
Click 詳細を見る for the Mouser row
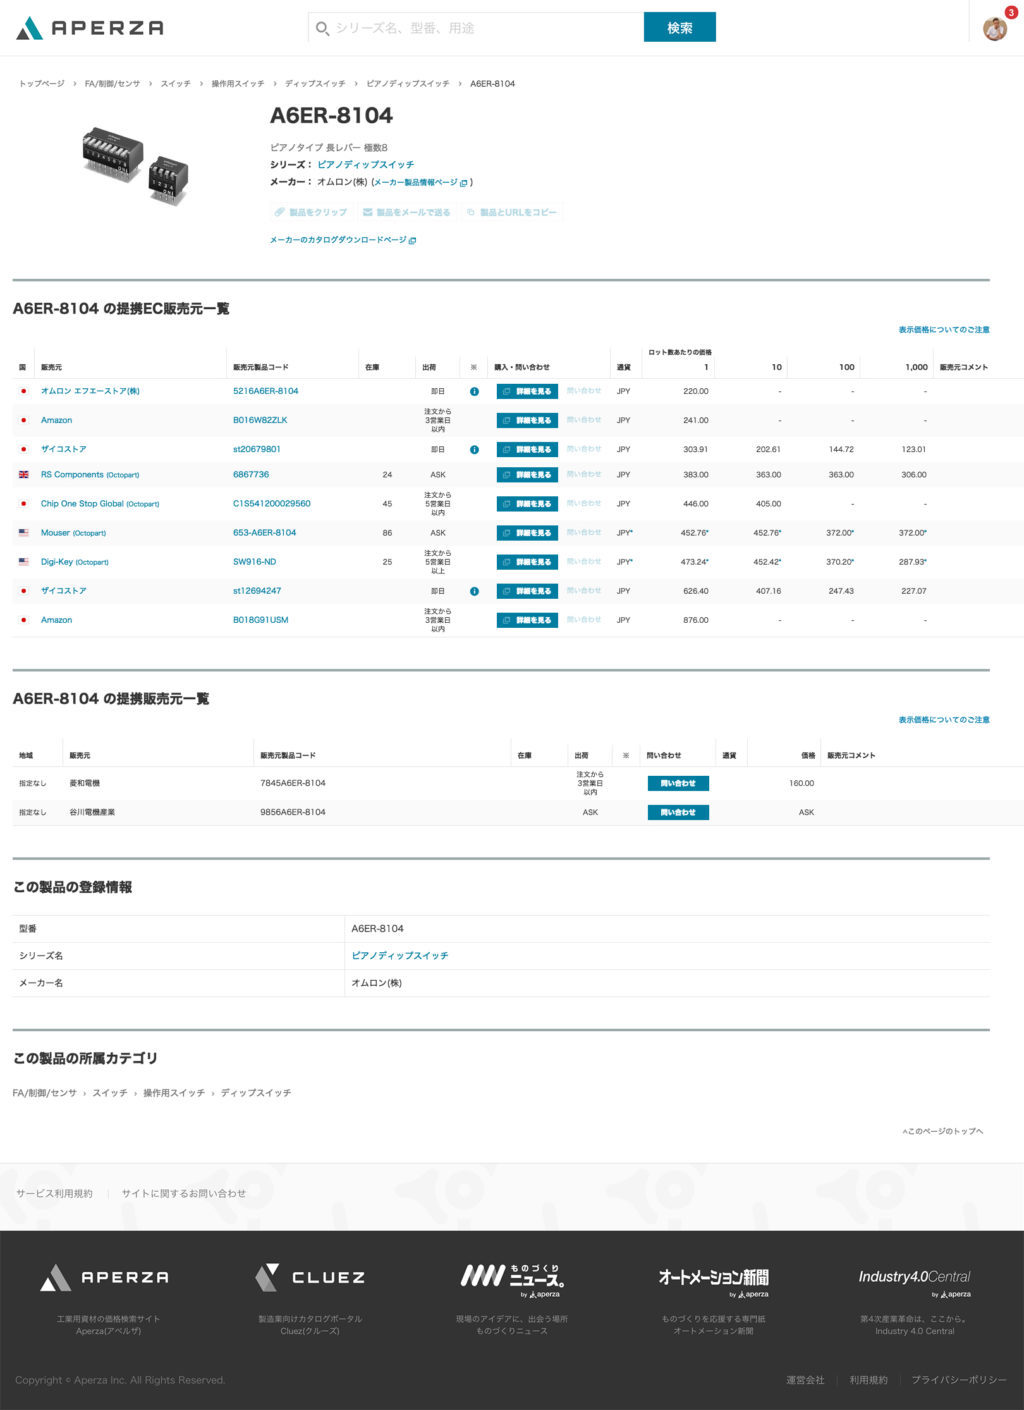(527, 533)
